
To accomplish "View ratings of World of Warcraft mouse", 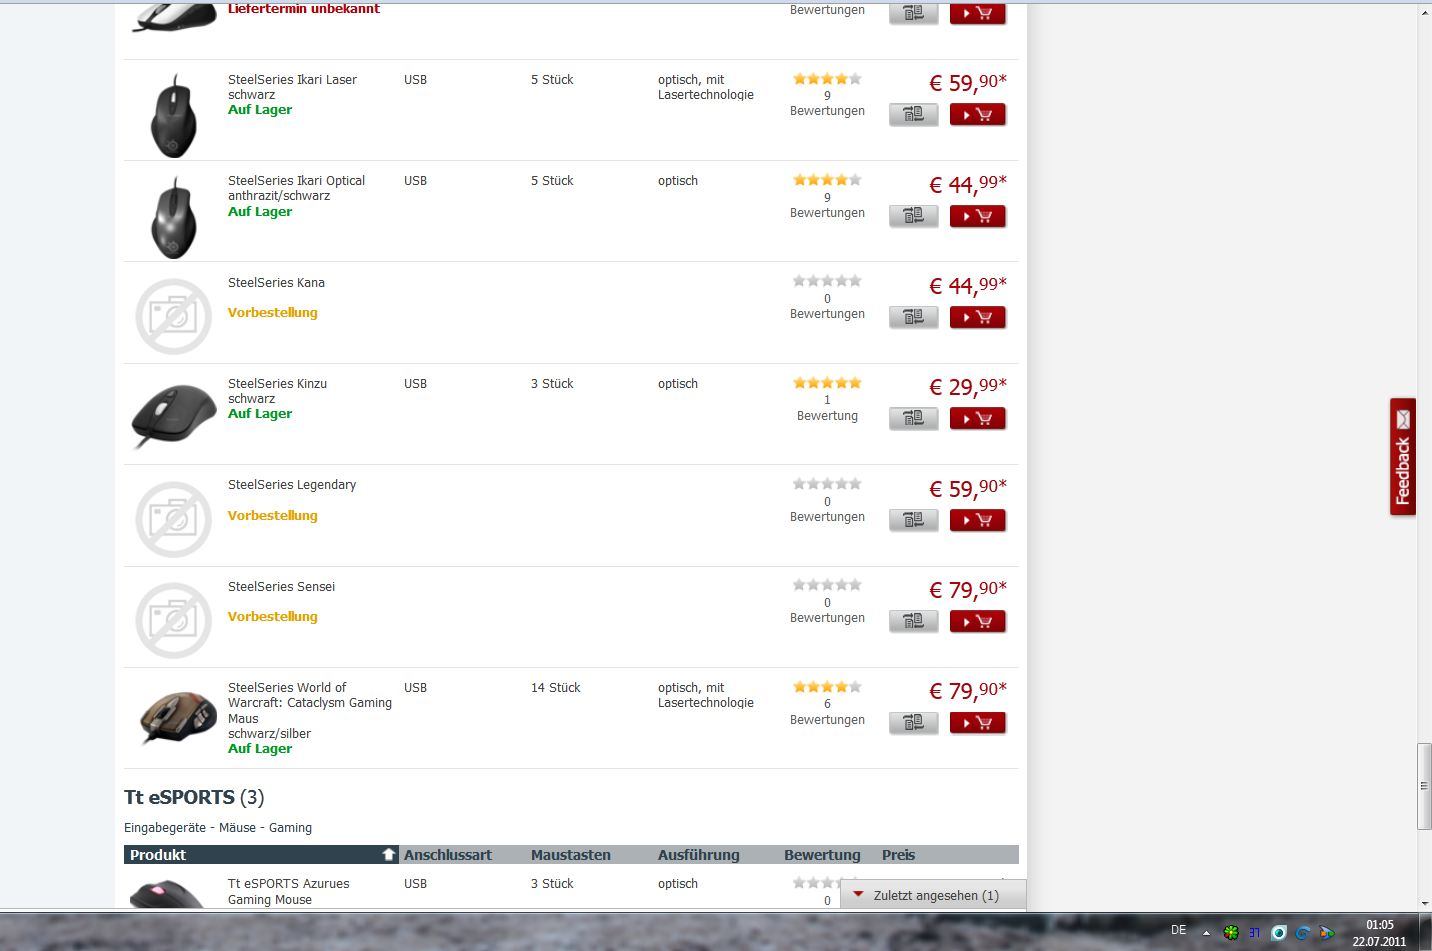I will [827, 687].
